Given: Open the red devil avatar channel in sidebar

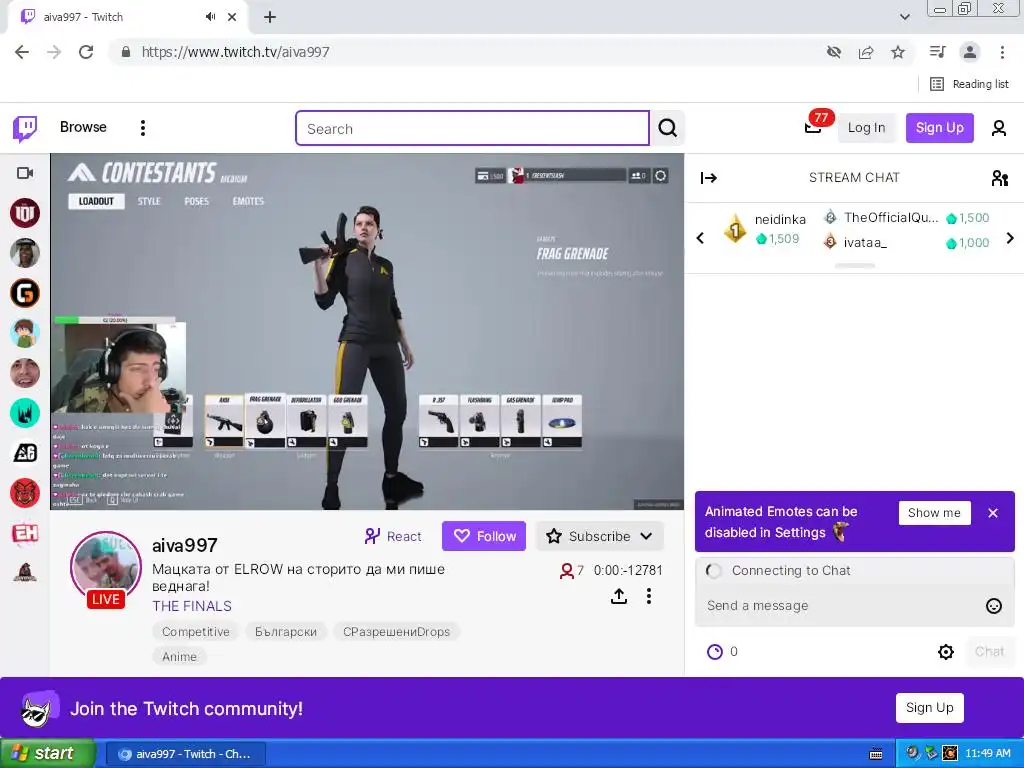Looking at the screenshot, I should (25, 494).
